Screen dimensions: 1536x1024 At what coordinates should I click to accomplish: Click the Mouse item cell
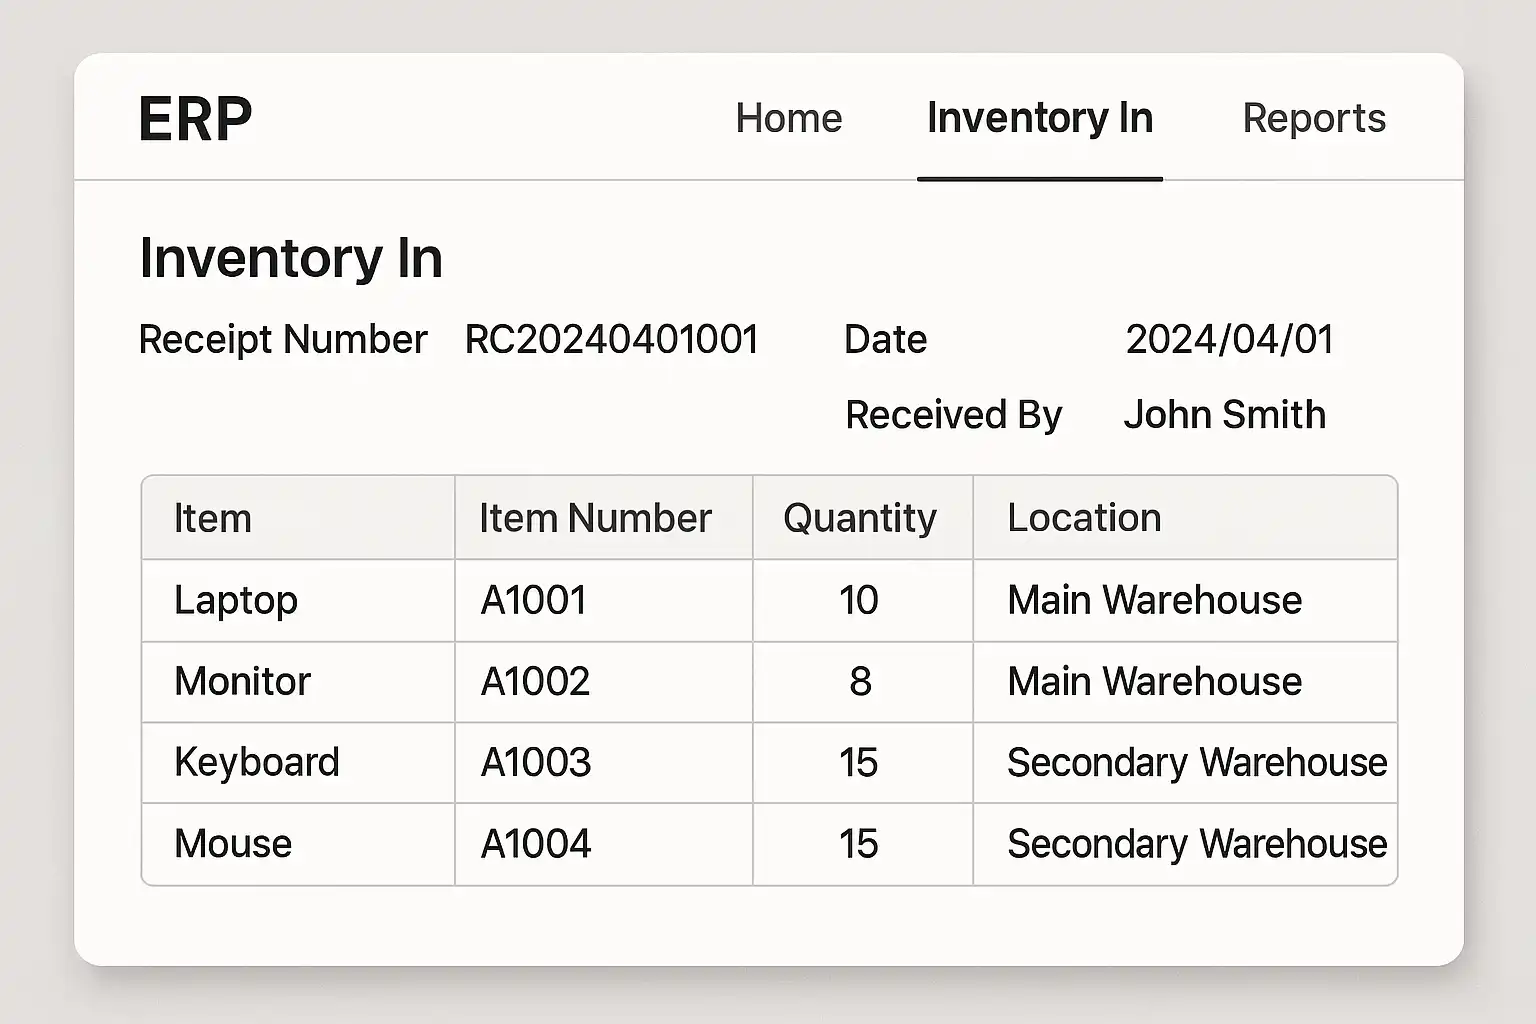(233, 844)
